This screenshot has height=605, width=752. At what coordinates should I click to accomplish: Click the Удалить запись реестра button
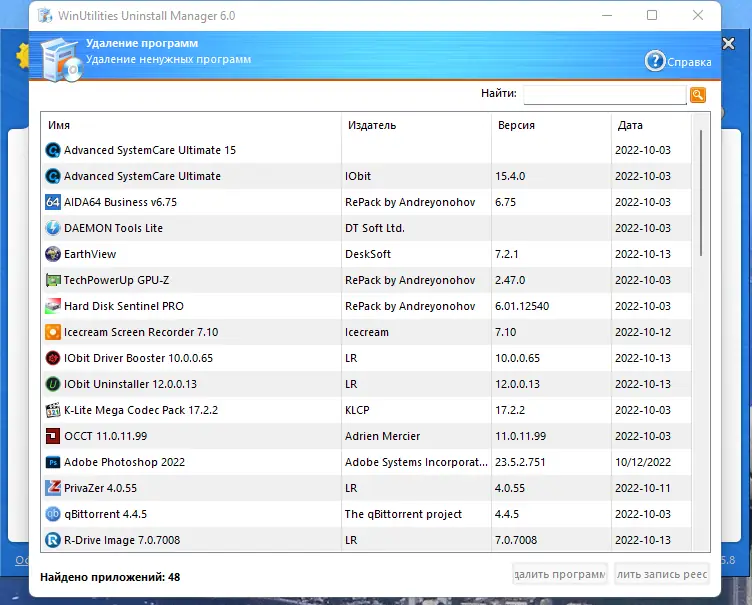[x=662, y=574]
